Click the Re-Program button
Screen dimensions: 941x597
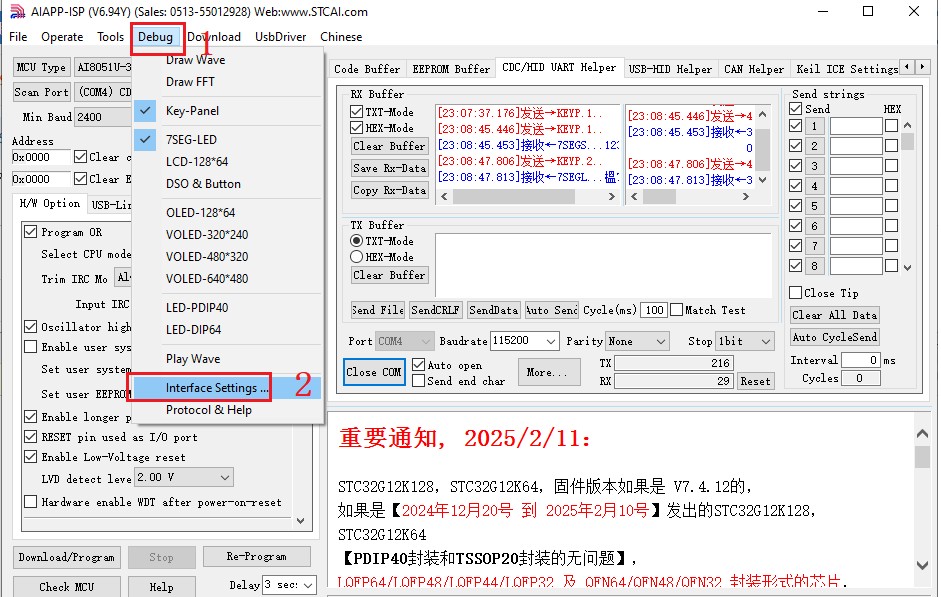pyautogui.click(x=257, y=557)
